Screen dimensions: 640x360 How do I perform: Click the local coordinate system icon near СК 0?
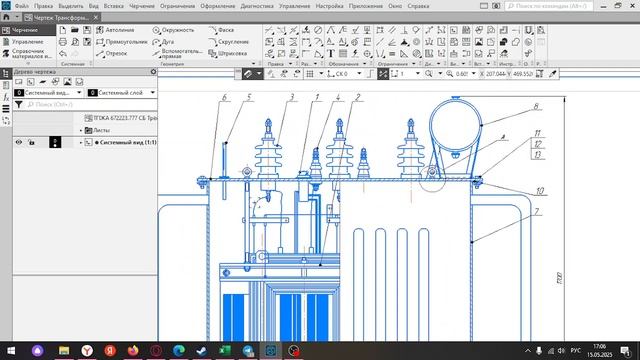(x=331, y=74)
